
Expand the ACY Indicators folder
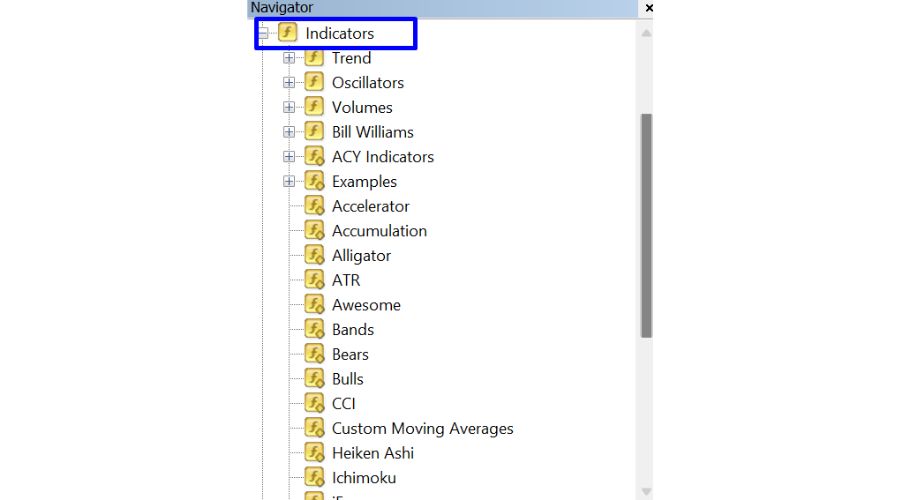[289, 157]
